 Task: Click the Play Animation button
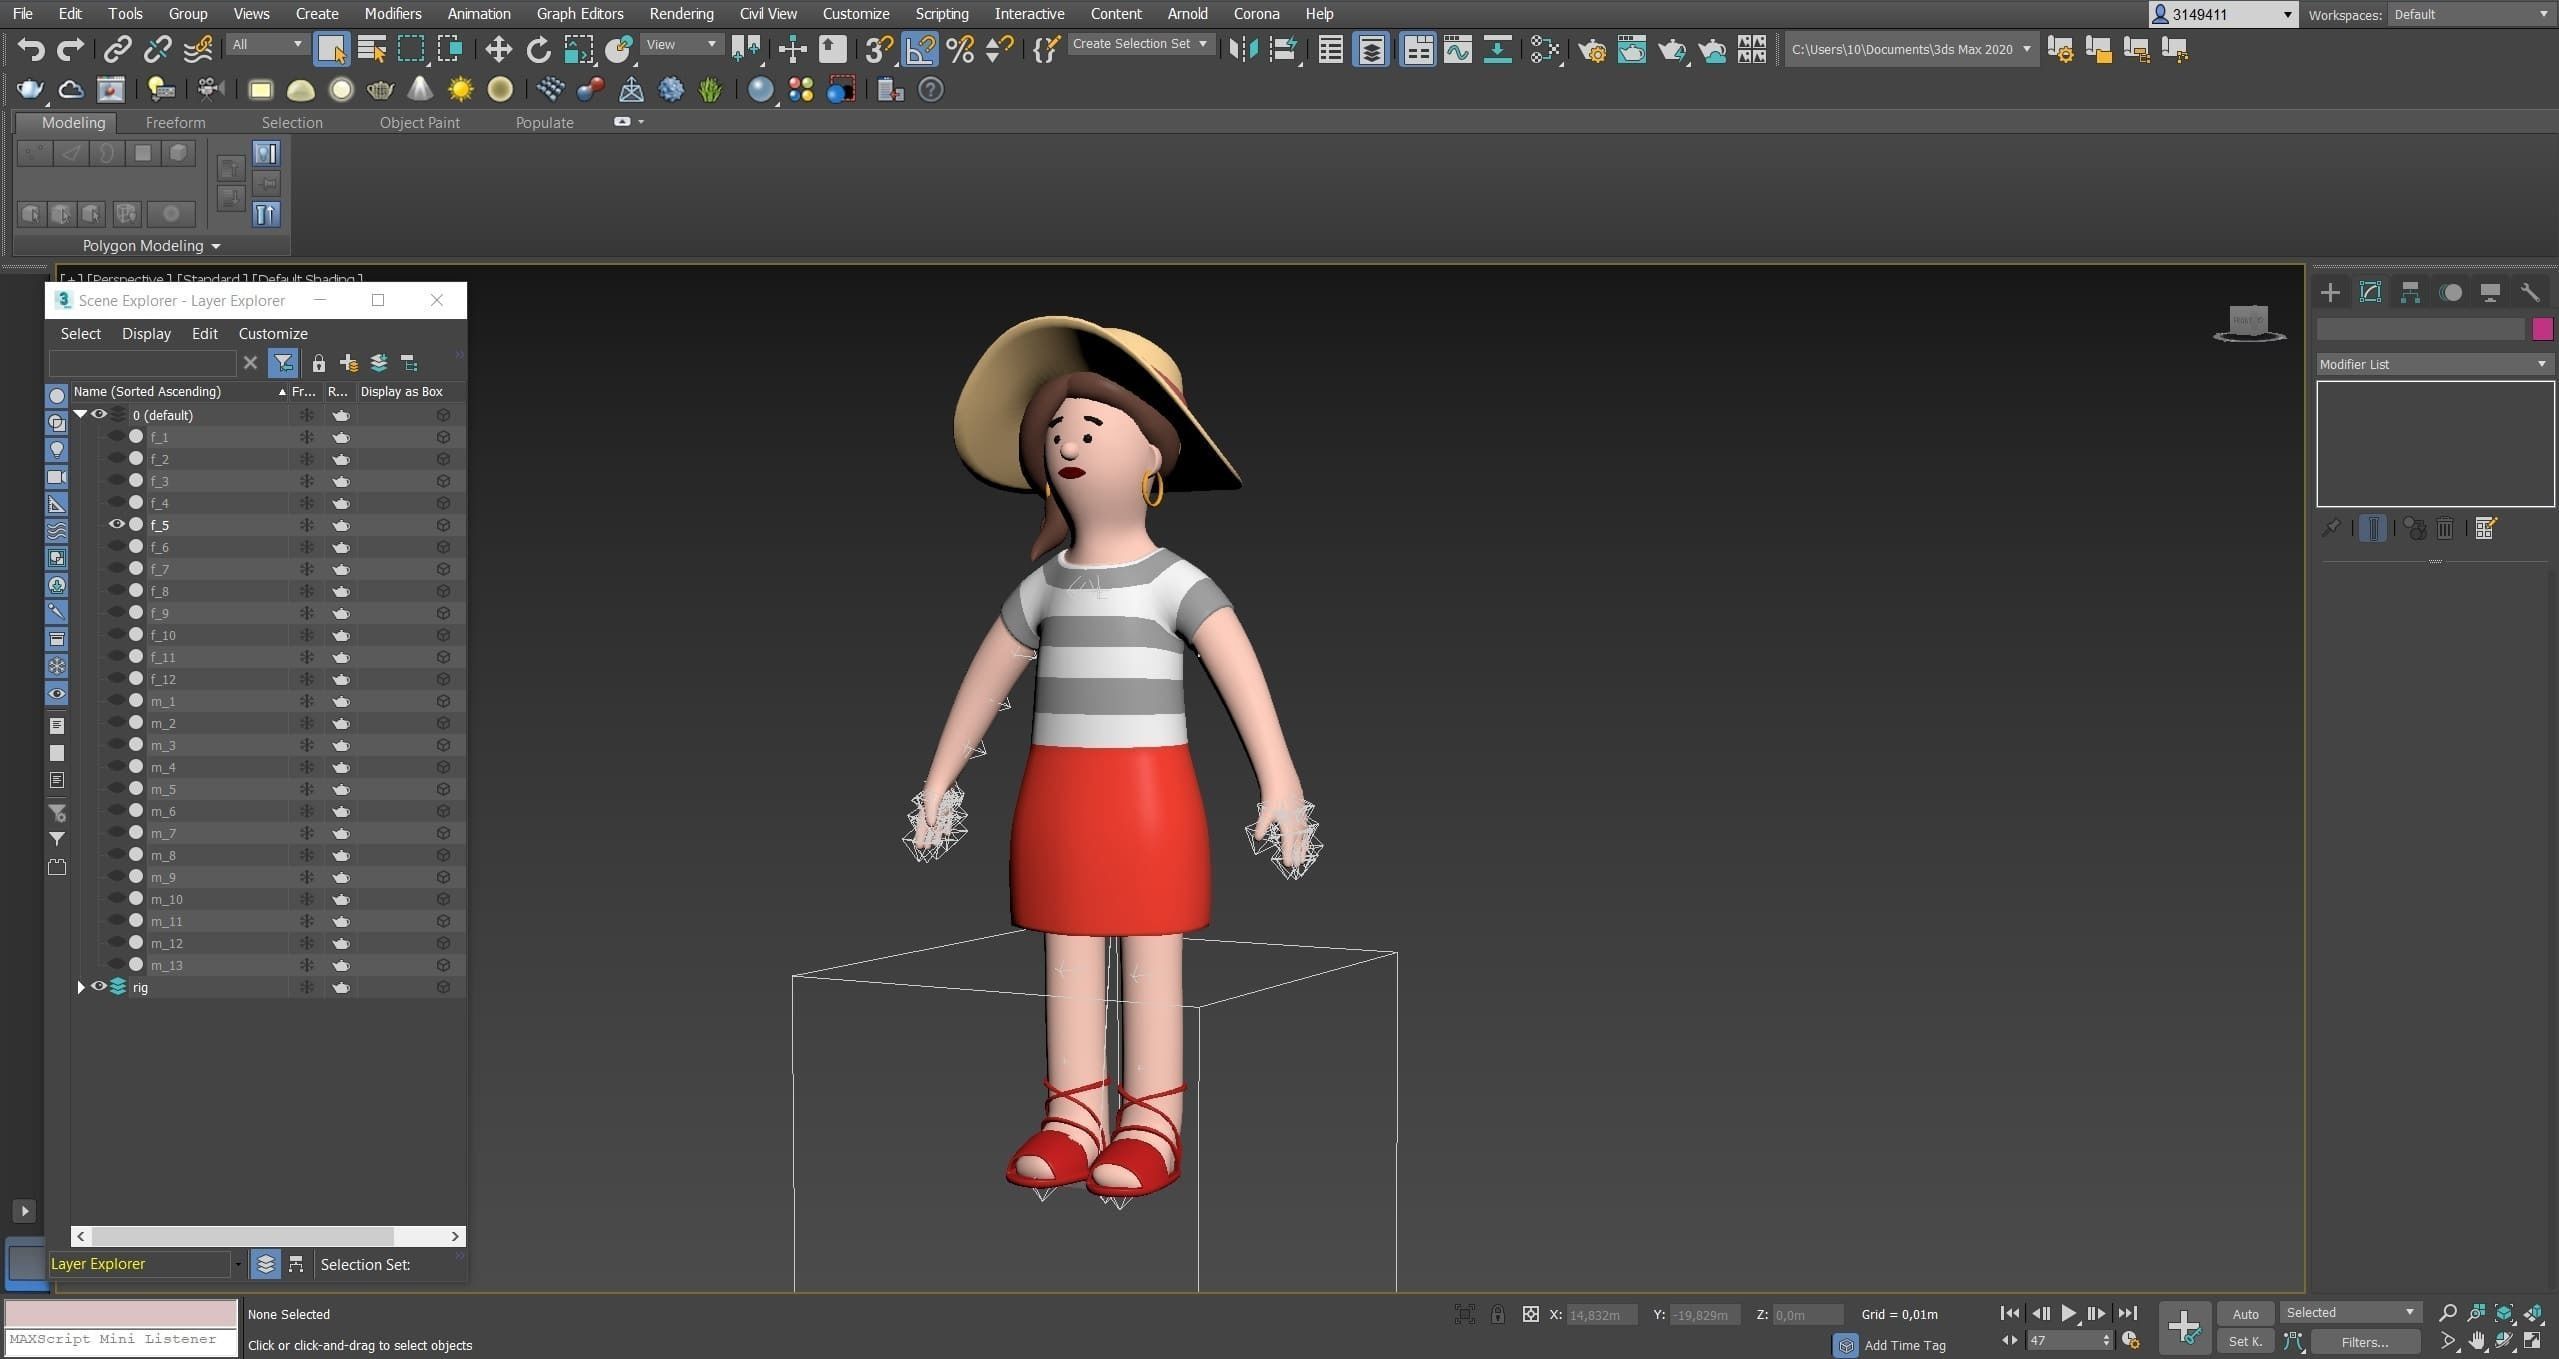tap(2068, 1313)
